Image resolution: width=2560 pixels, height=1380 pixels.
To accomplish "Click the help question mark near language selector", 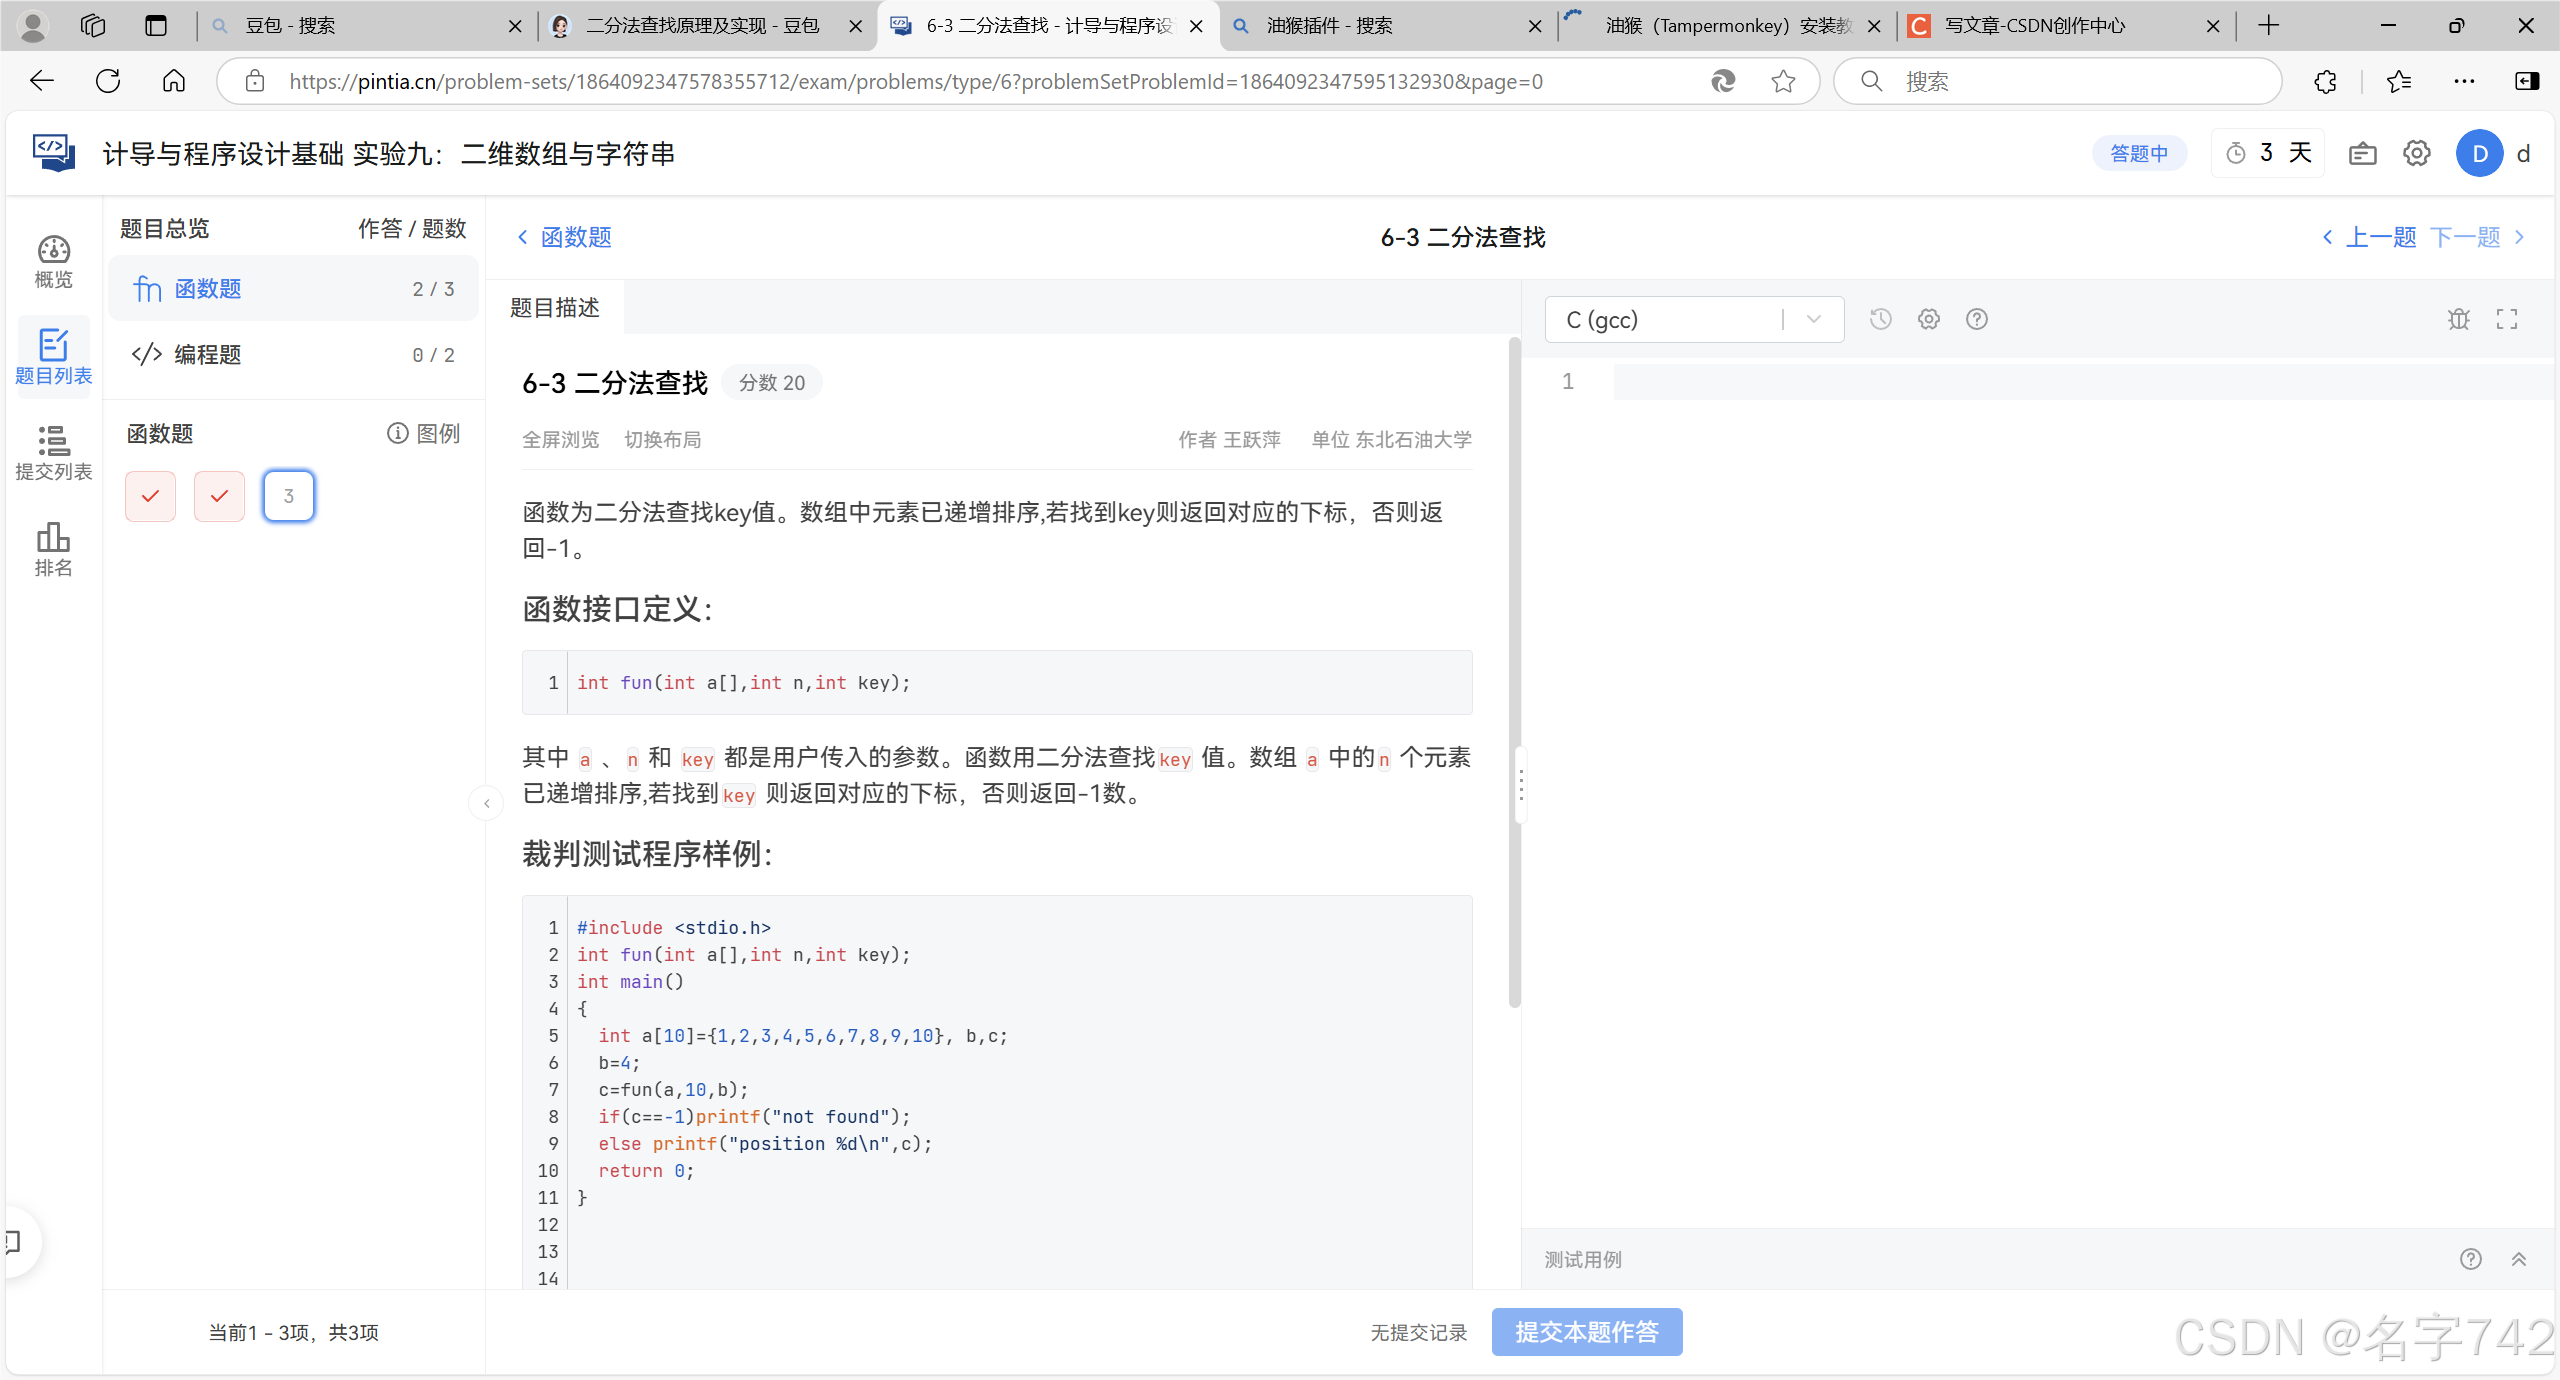I will 1977,318.
